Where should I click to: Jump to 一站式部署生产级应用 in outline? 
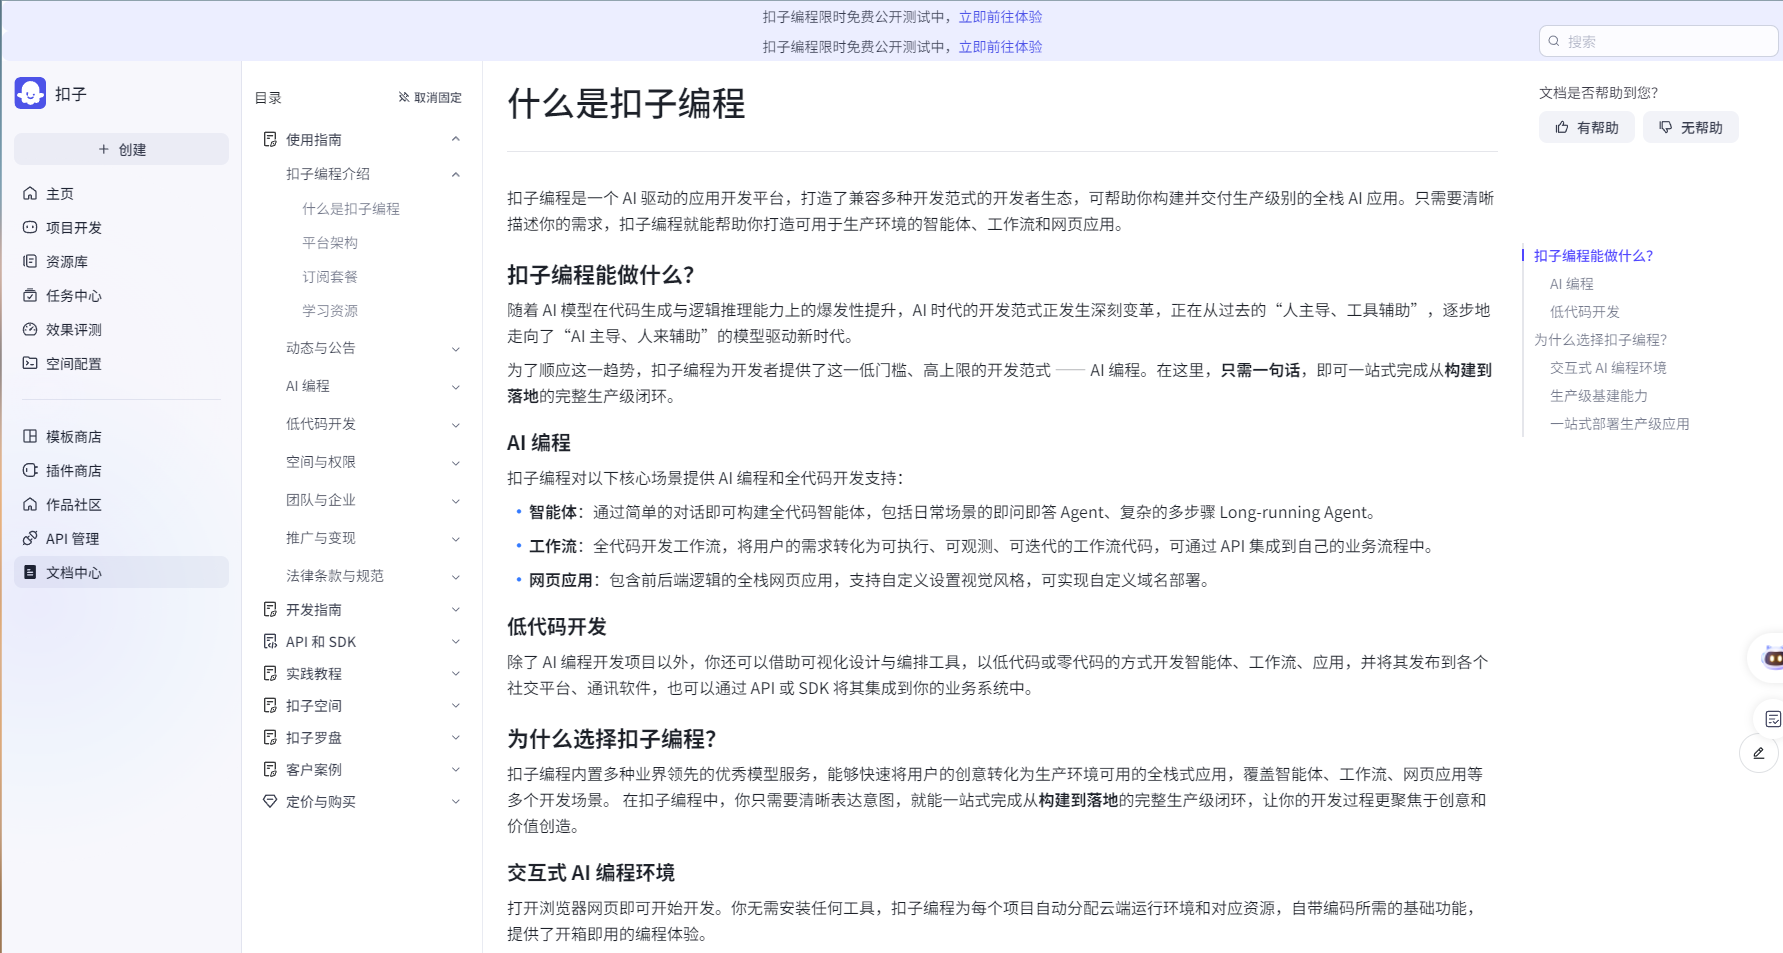pos(1620,423)
